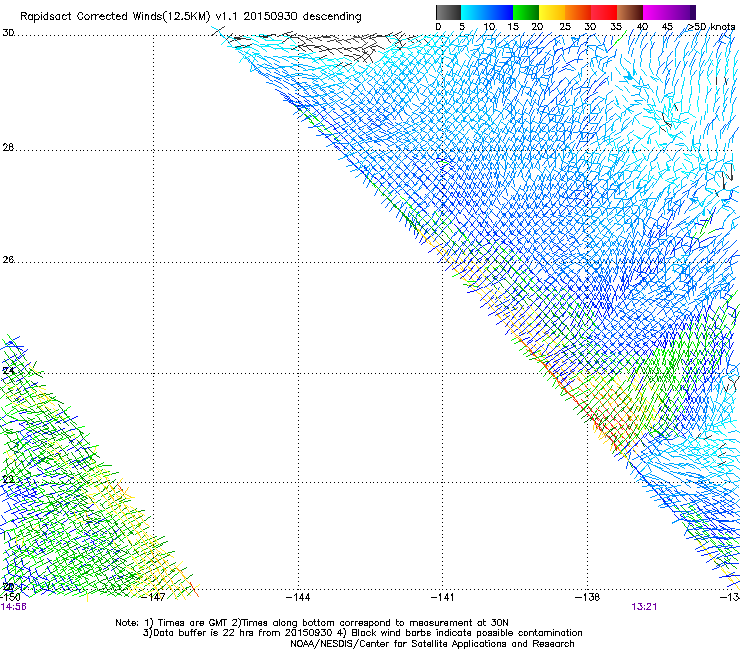Click the longitude '-147' axis label
The height and width of the screenshot is (650, 740).
tap(154, 597)
